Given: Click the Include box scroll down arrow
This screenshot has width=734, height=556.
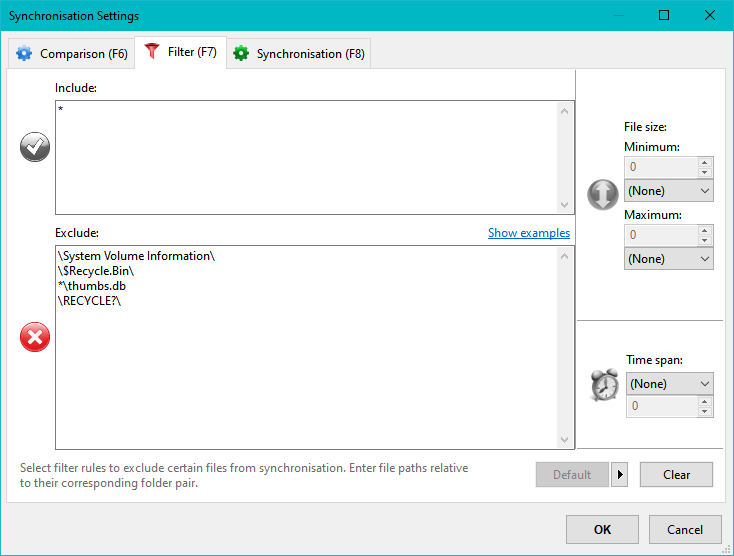Looking at the screenshot, I should pos(564,205).
